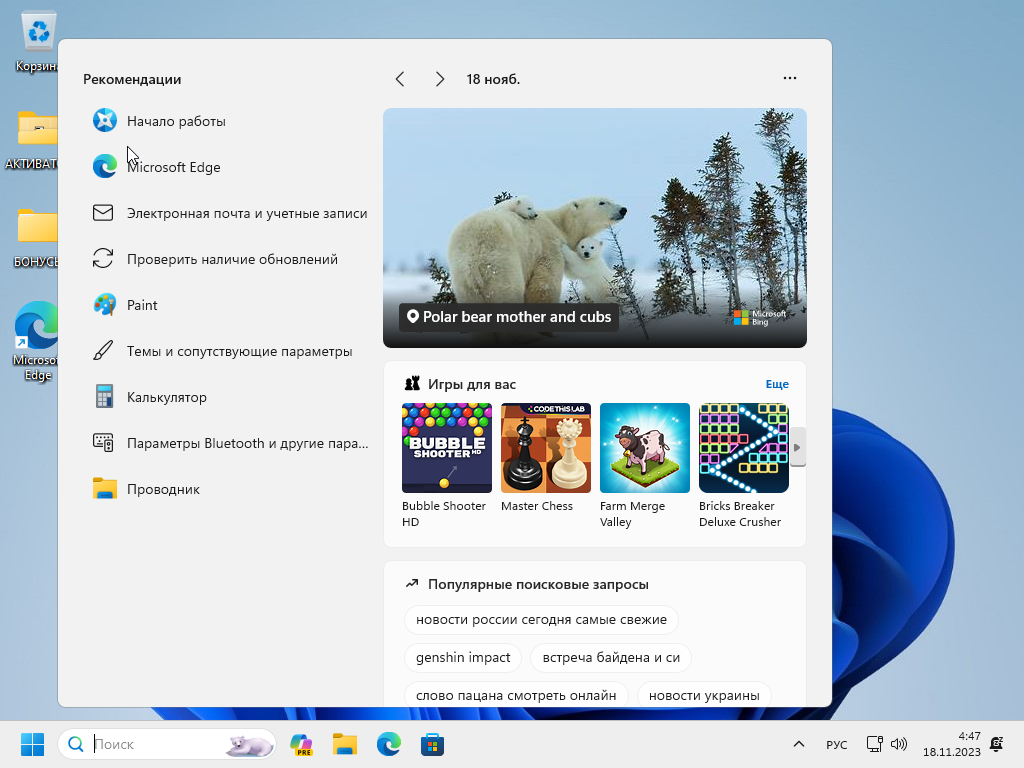Open the Master Chess game tile

pos(545,458)
